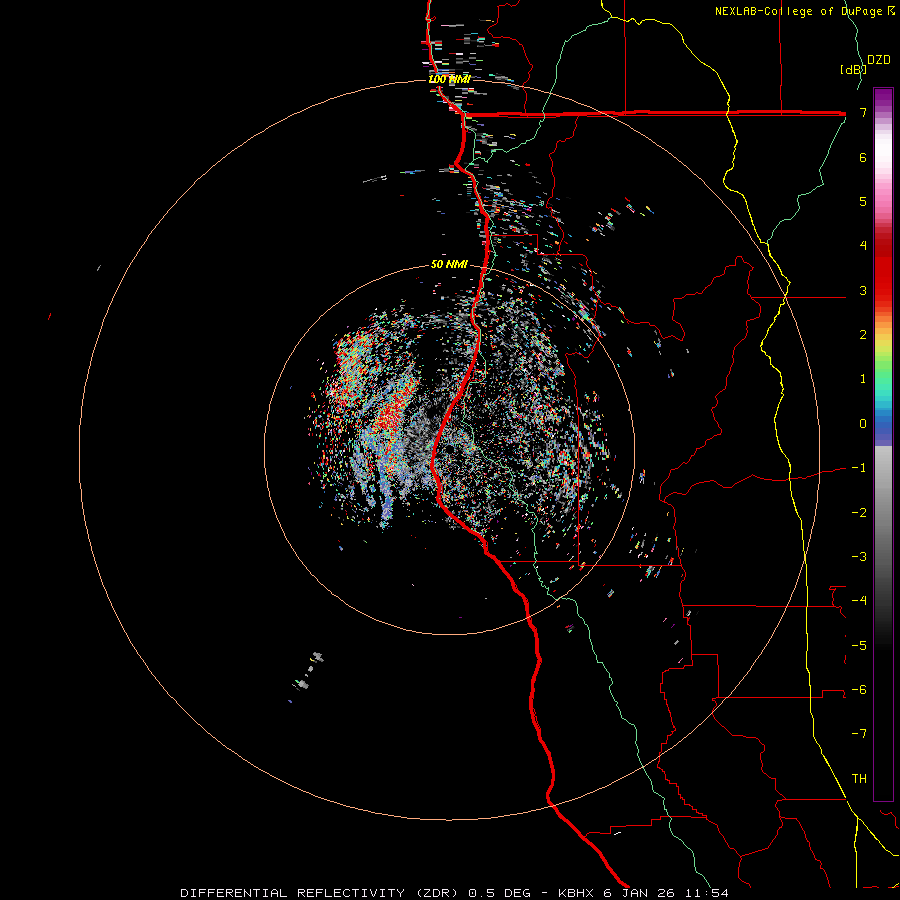This screenshot has height=900, width=900.
Task: Click the 7 tick label on color scale
Action: tap(863, 112)
